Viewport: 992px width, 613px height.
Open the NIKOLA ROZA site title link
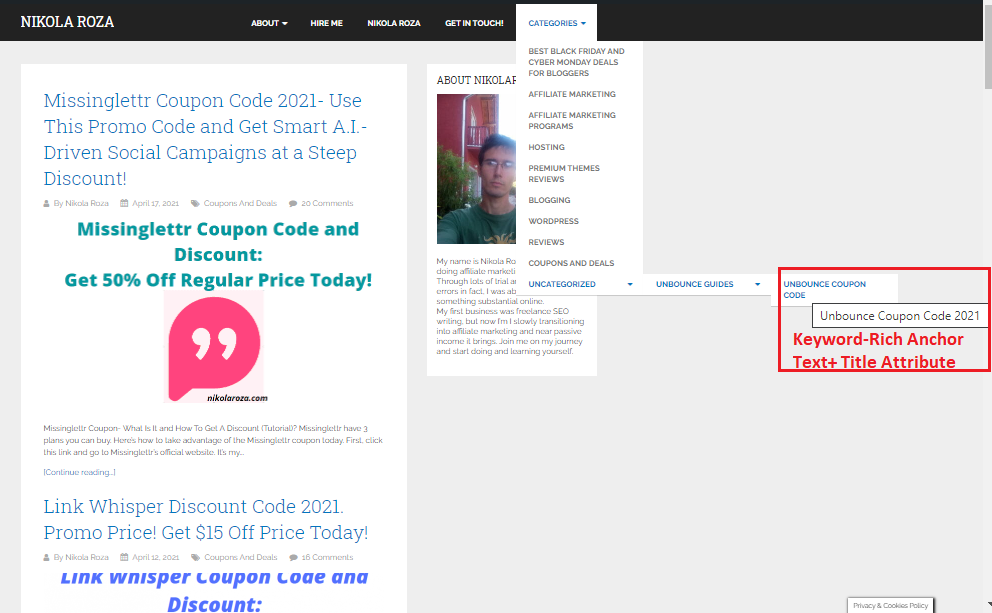pyautogui.click(x=67, y=22)
